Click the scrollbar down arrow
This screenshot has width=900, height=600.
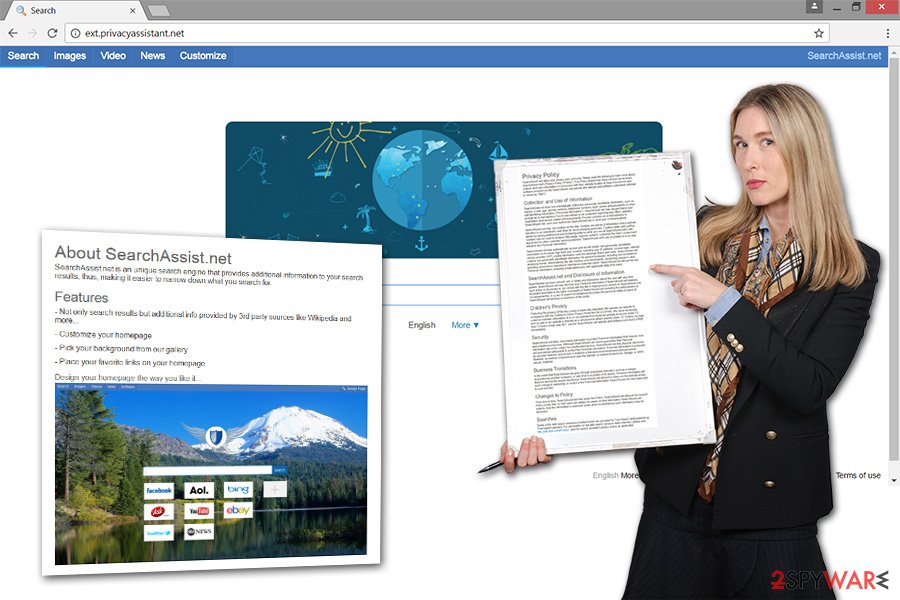tap(894, 479)
